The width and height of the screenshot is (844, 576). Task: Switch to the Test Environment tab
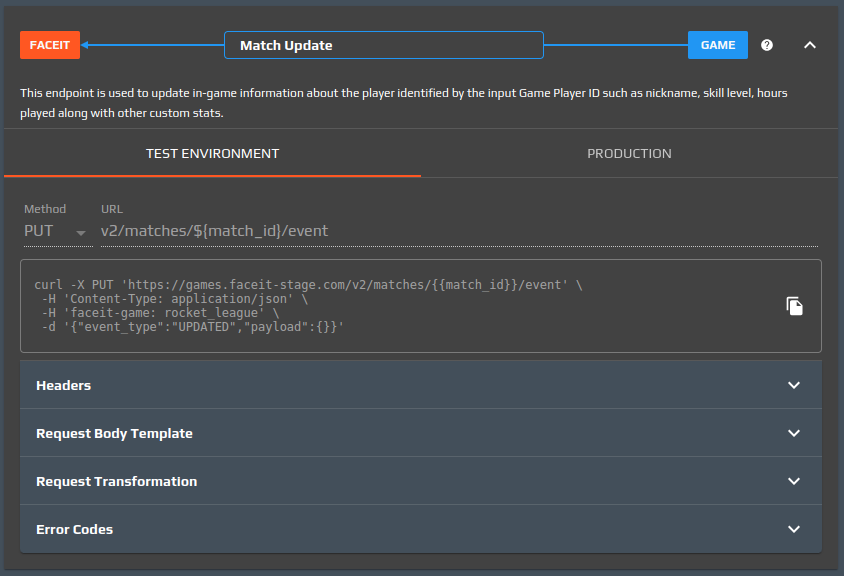pos(212,154)
